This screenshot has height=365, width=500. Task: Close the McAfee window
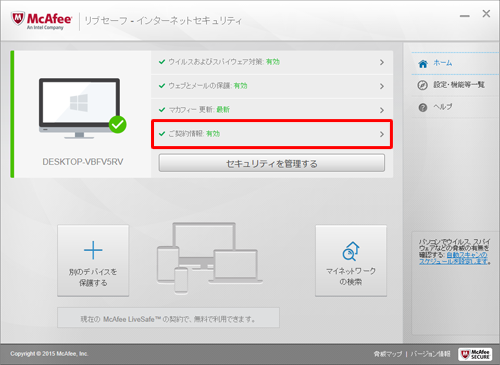[486, 14]
